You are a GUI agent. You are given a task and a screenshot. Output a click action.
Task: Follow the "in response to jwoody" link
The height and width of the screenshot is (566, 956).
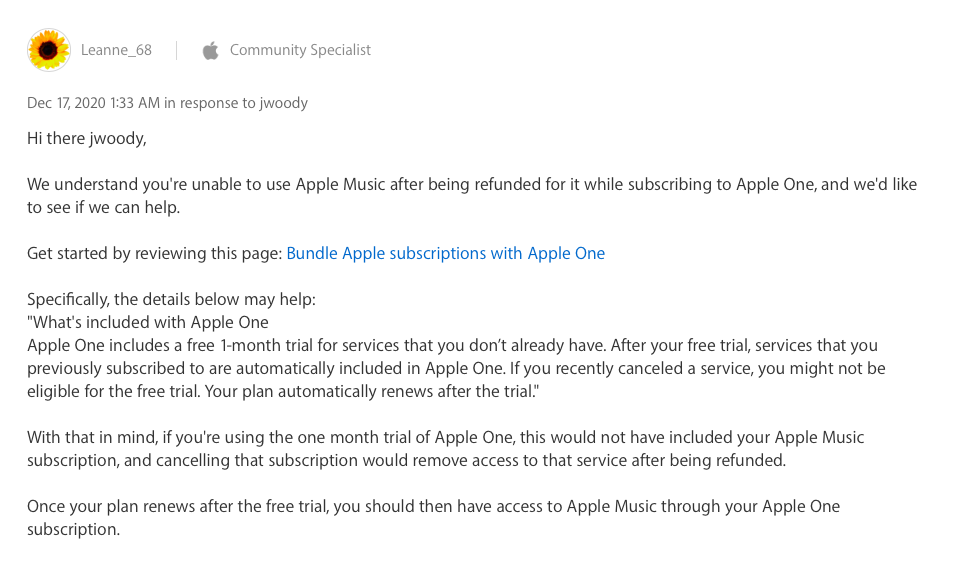click(x=236, y=103)
